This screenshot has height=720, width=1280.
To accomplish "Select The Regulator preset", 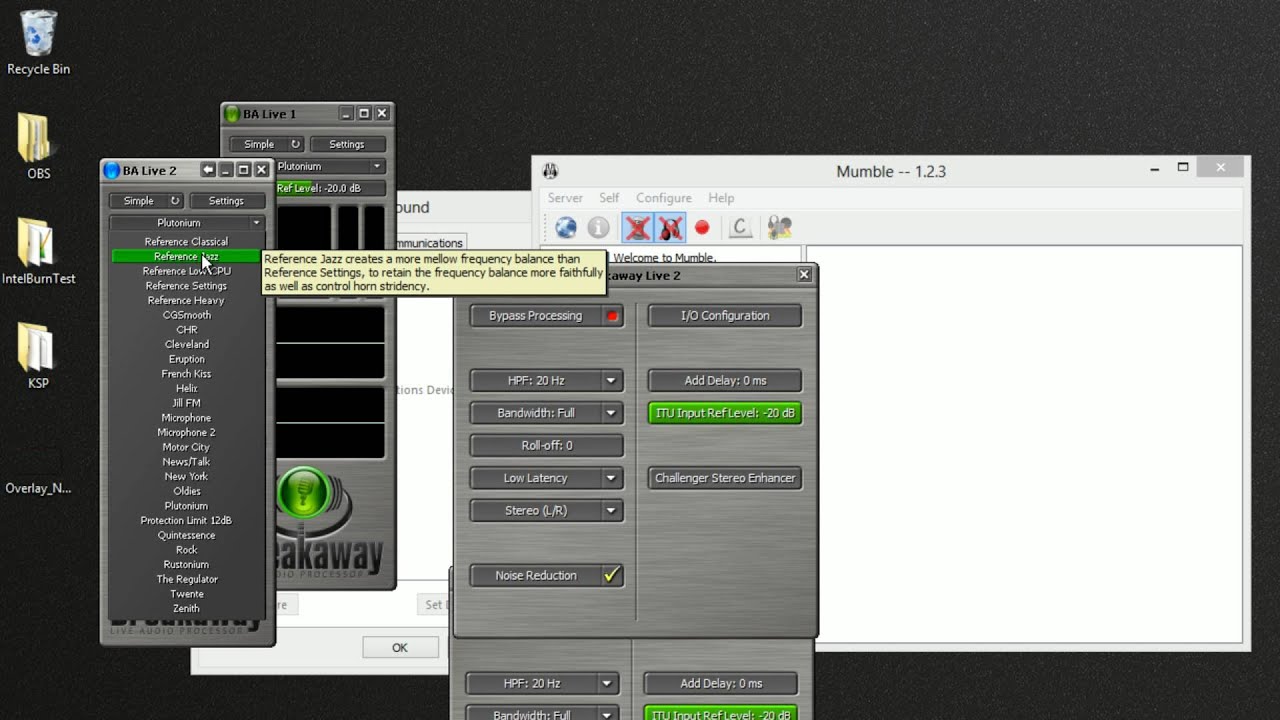I will coord(186,579).
